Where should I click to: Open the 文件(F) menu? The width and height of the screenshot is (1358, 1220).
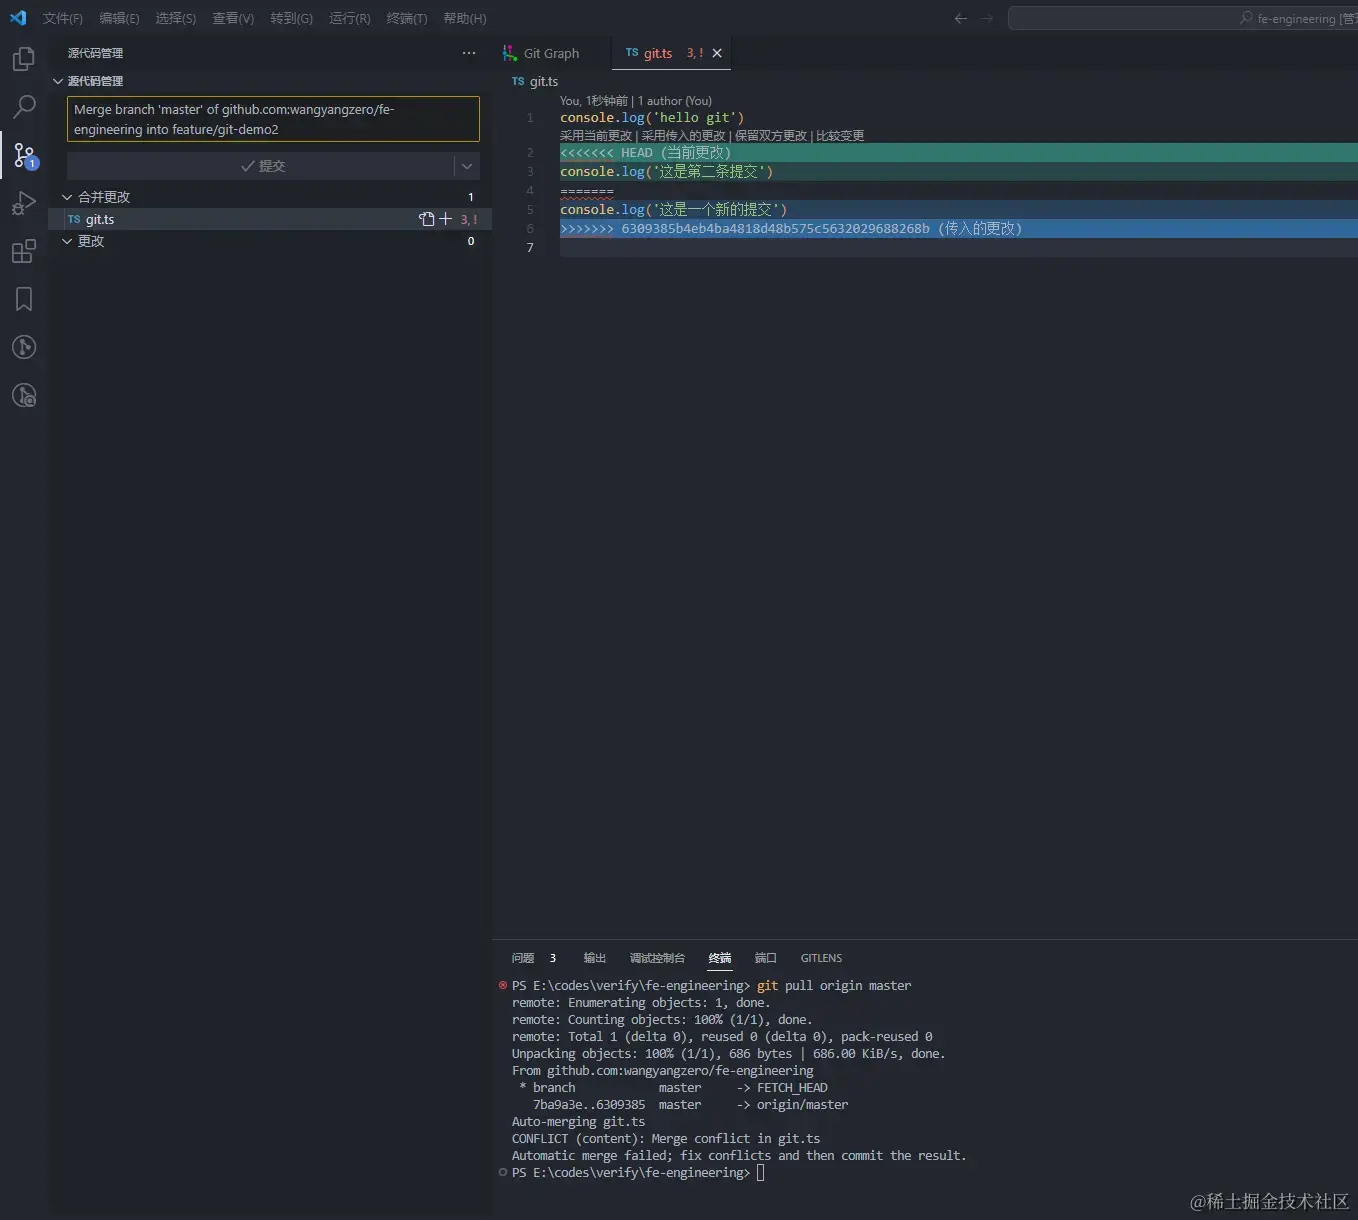(x=62, y=18)
